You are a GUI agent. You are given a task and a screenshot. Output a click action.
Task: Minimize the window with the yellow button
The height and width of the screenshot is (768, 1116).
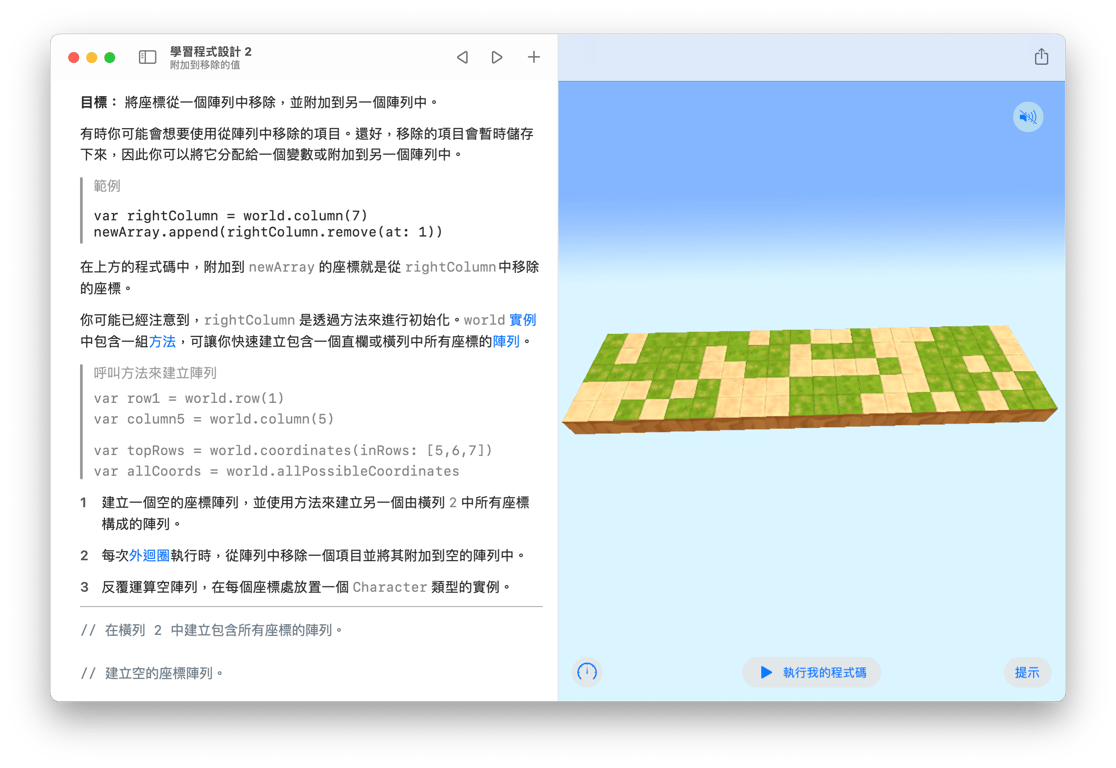click(x=92, y=58)
